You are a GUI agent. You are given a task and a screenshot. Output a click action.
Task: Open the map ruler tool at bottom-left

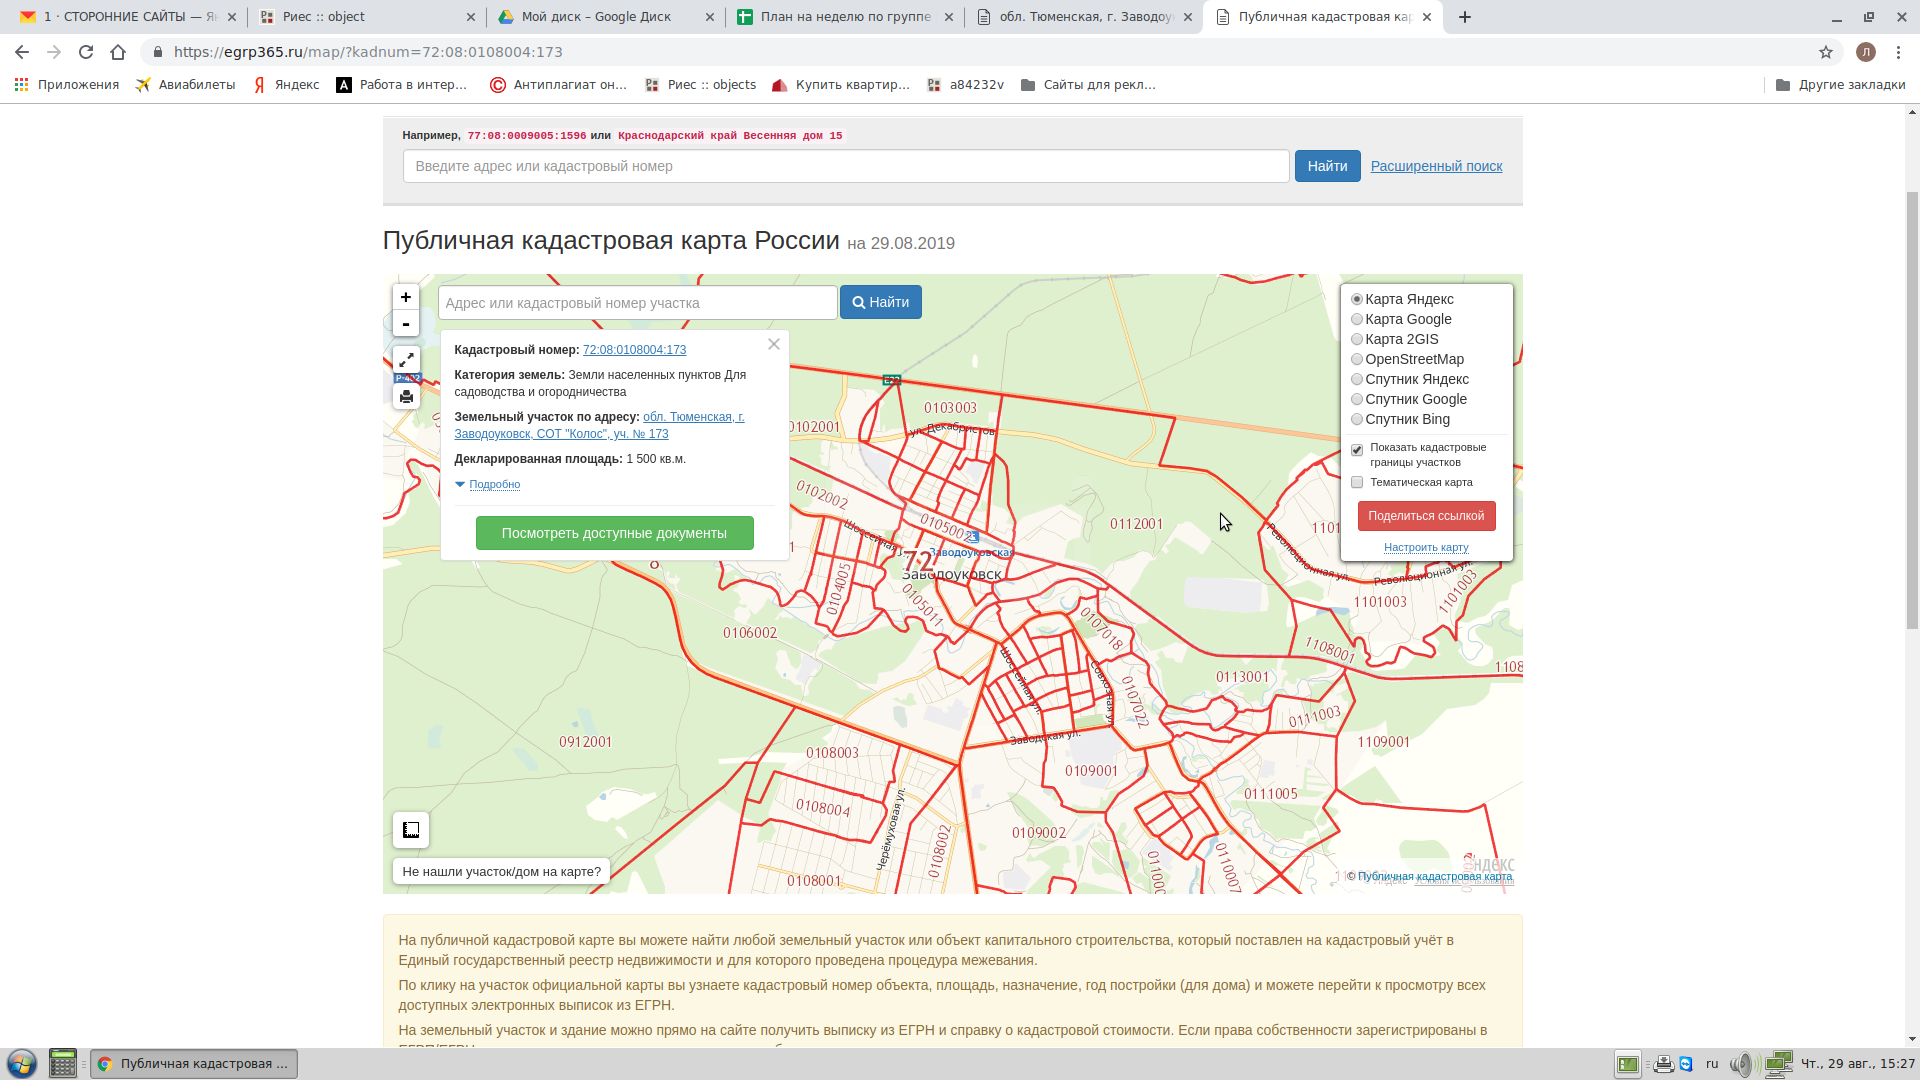411,830
